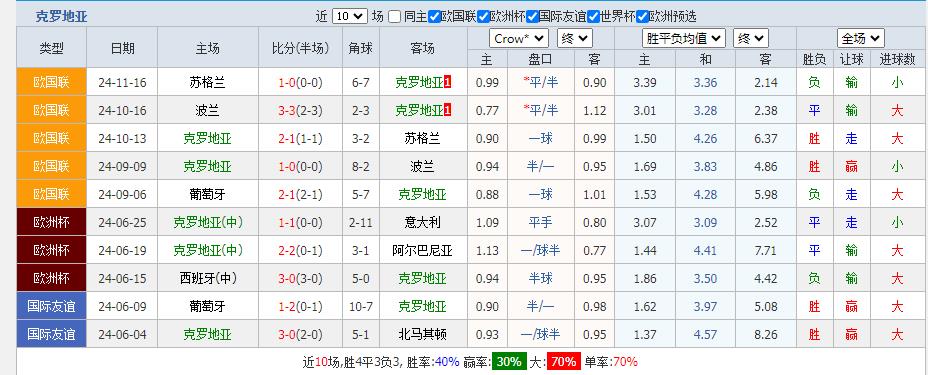Click corner count 2-11 in 24-06-25 row
Screen dimensions: 928x375
[361, 222]
